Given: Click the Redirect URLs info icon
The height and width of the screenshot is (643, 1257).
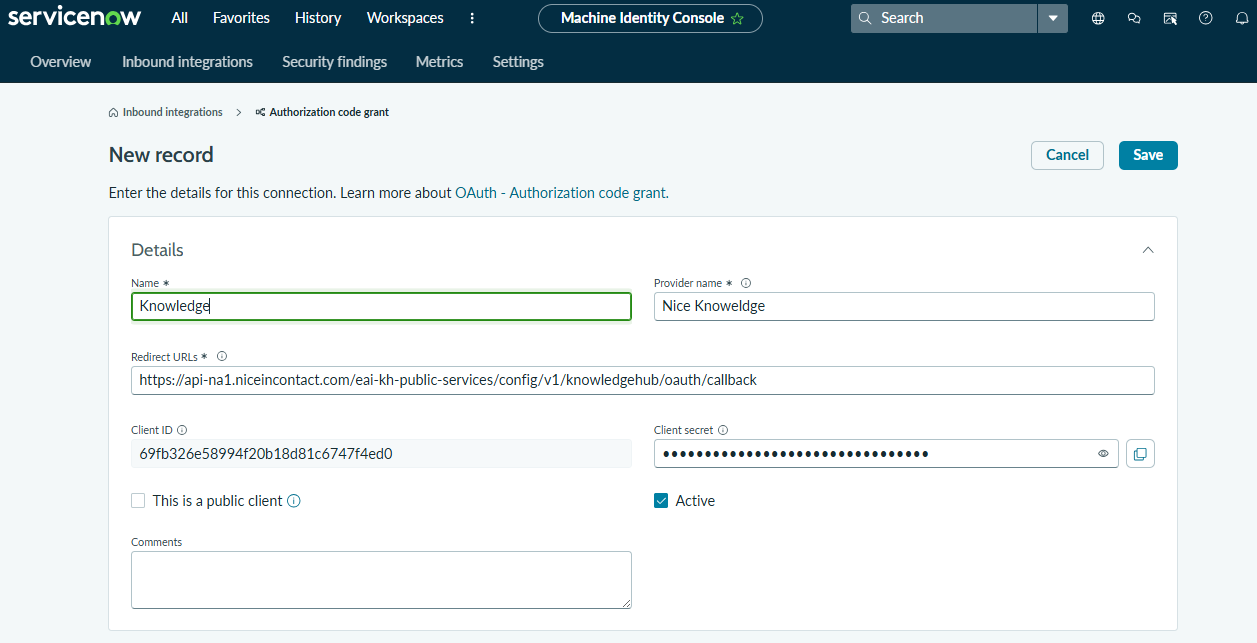Looking at the screenshot, I should 222,356.
